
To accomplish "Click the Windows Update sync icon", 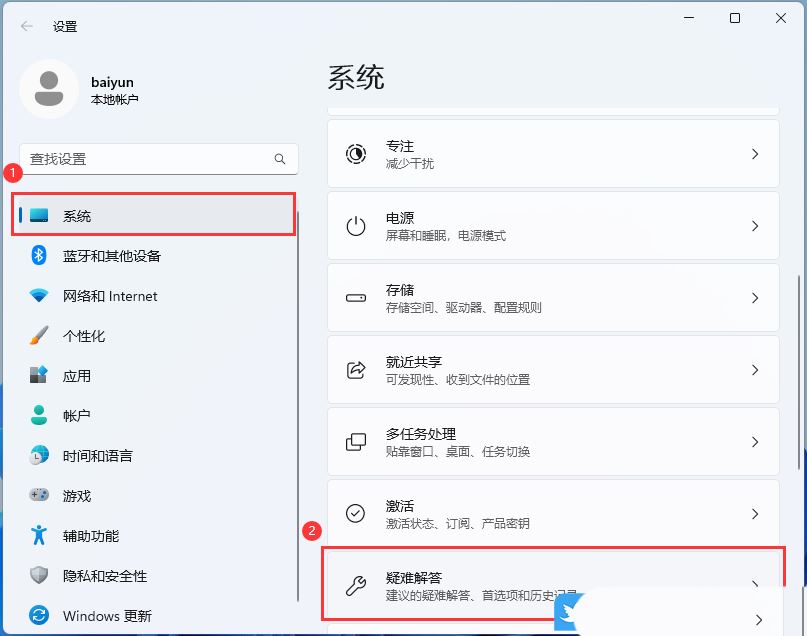I will point(39,615).
